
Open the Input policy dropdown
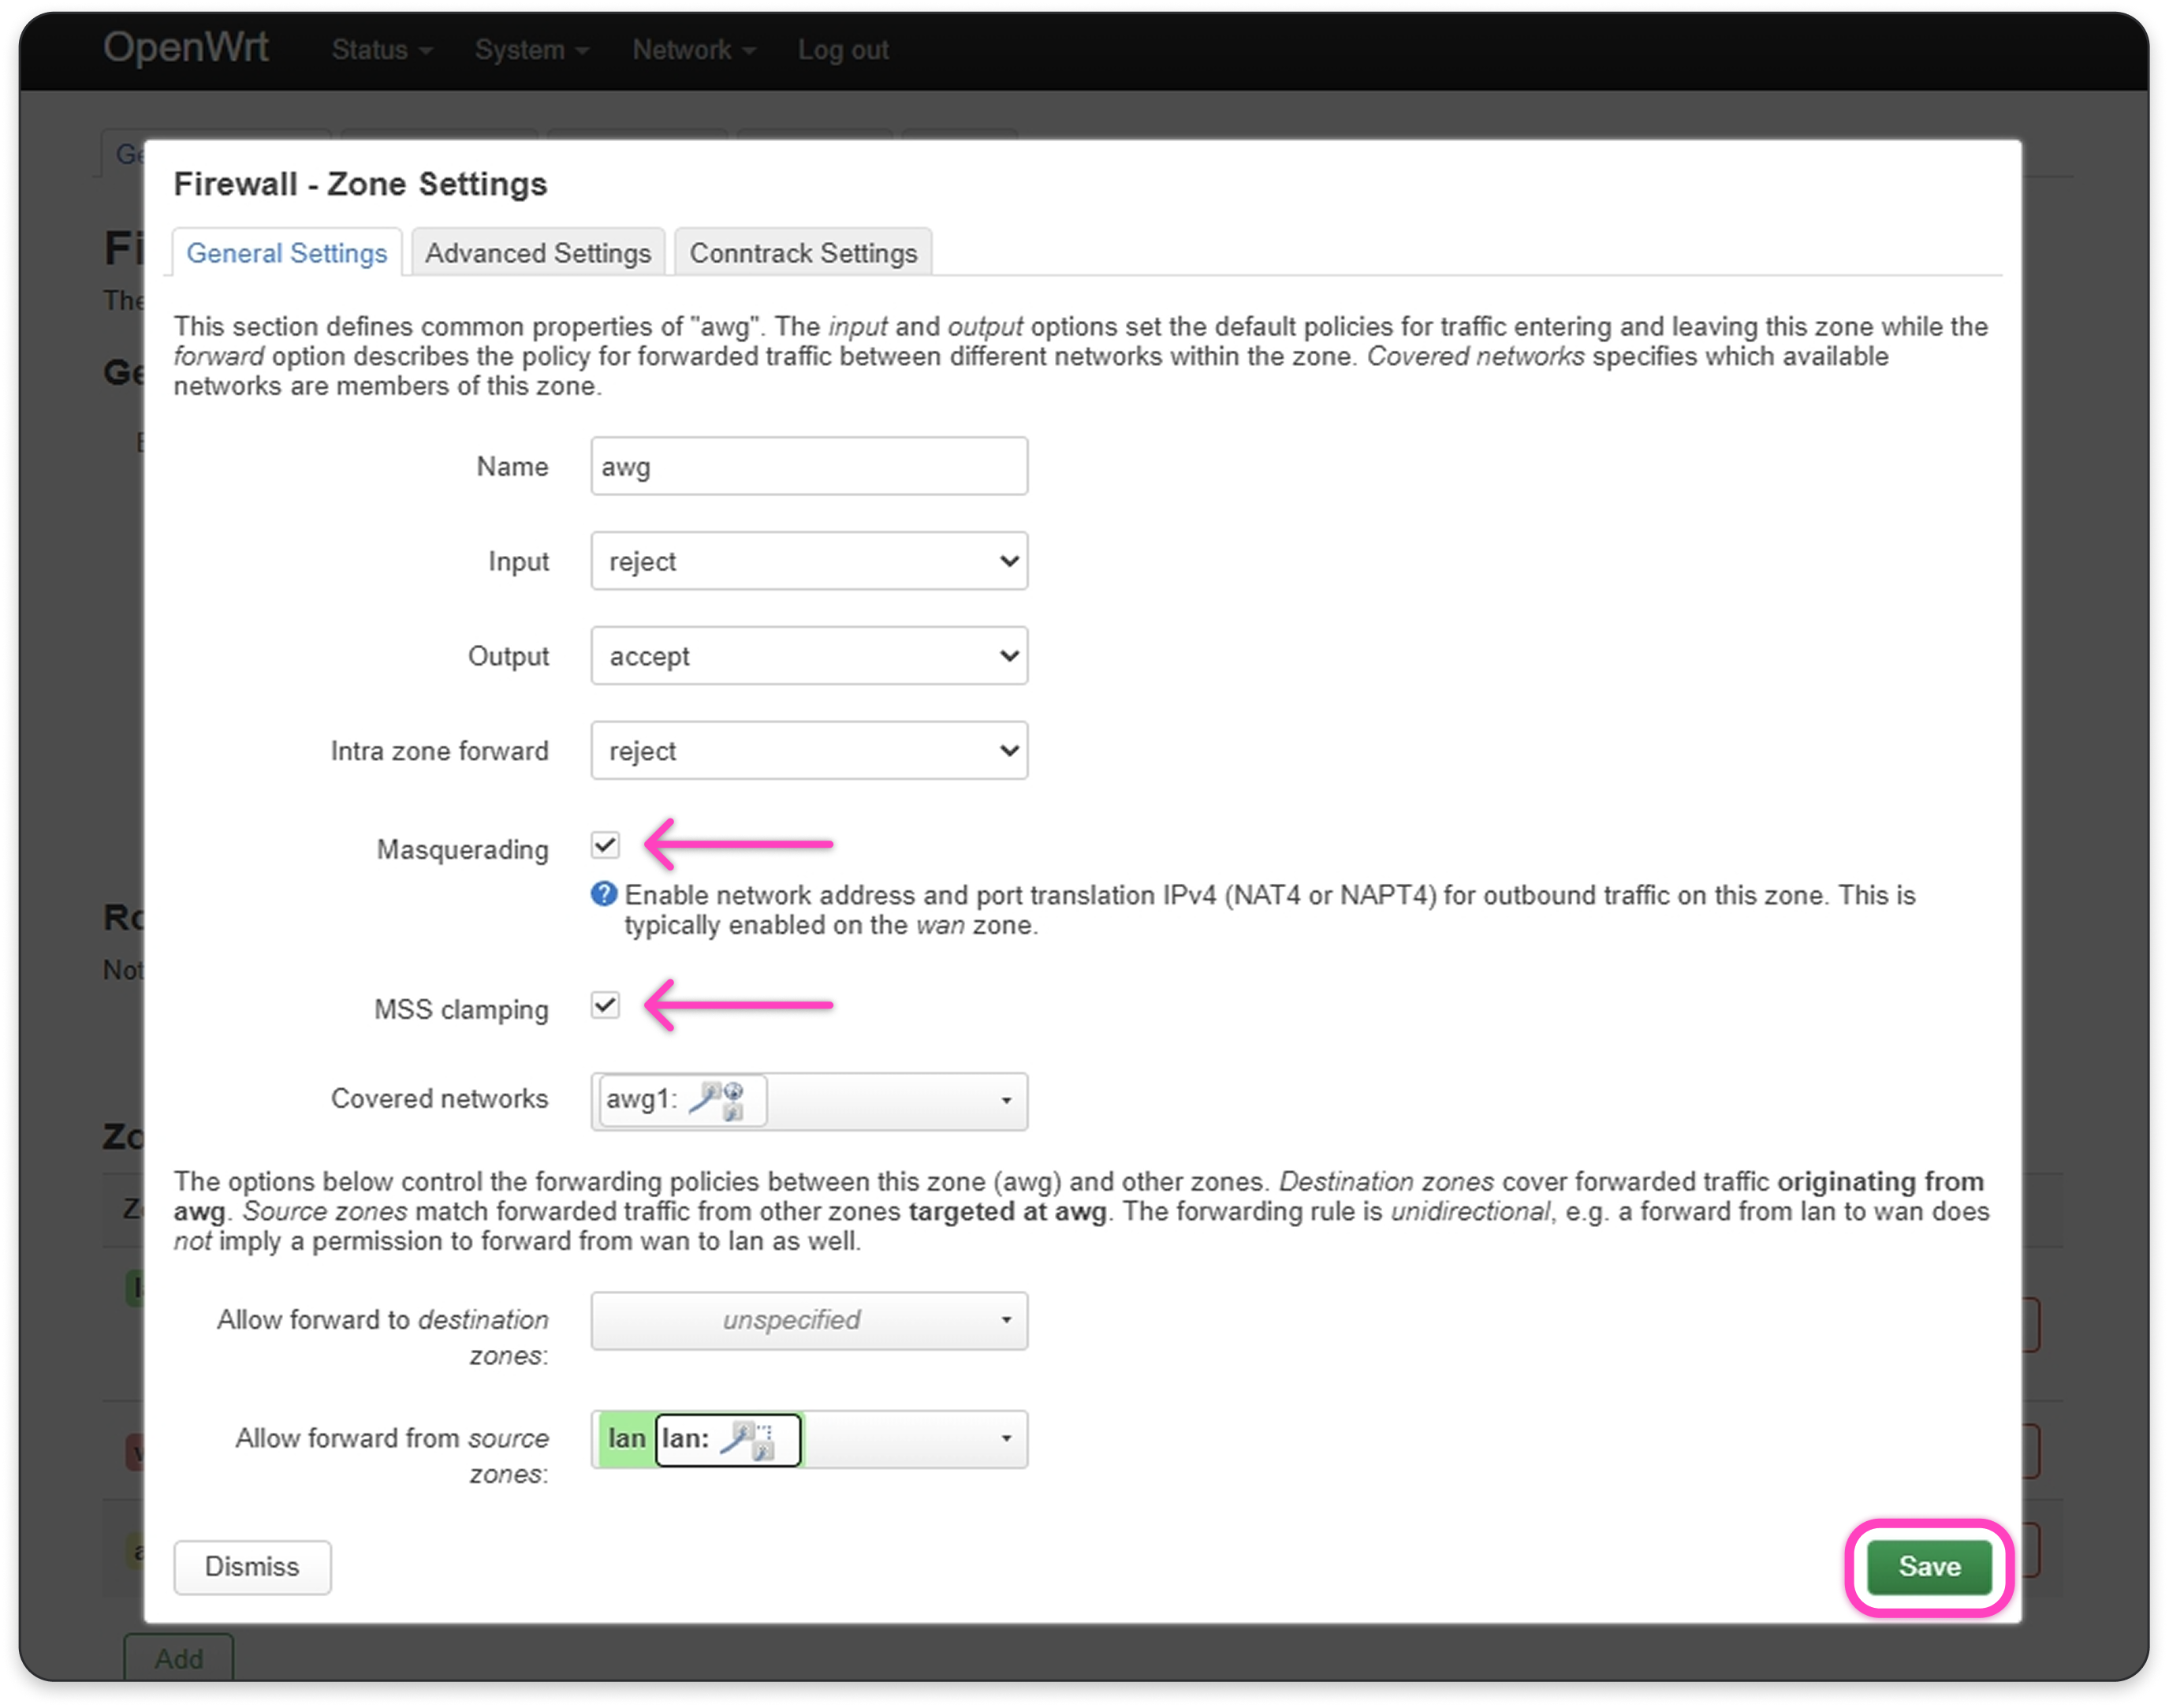(x=808, y=561)
